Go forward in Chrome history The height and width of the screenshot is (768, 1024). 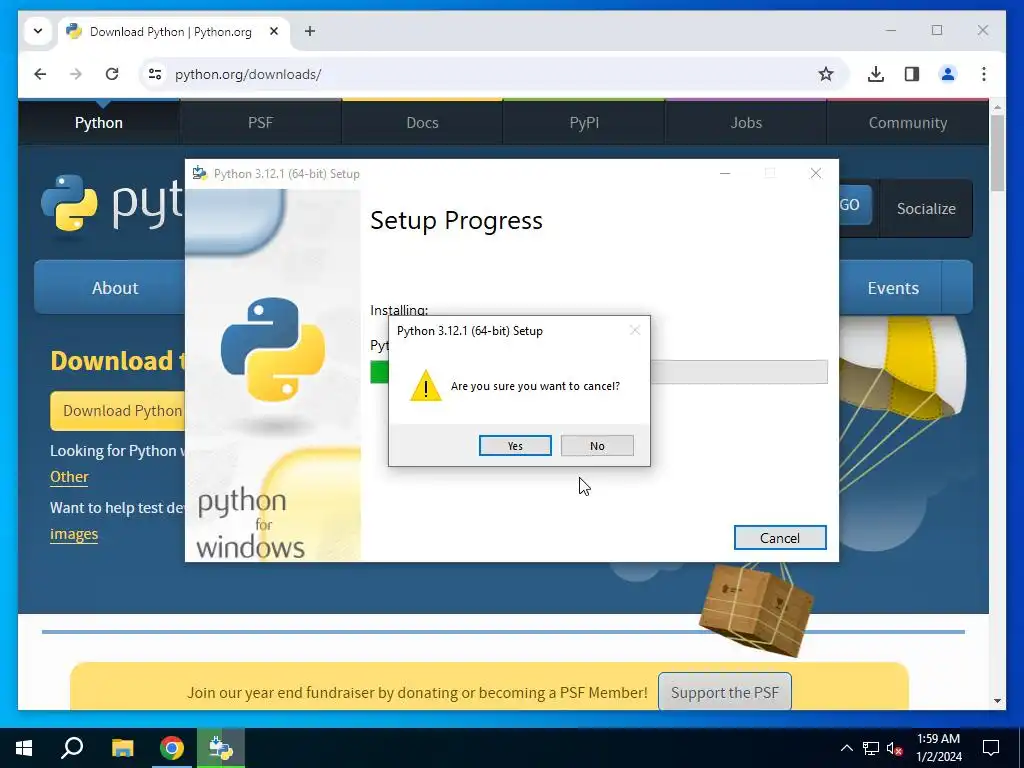click(x=76, y=74)
